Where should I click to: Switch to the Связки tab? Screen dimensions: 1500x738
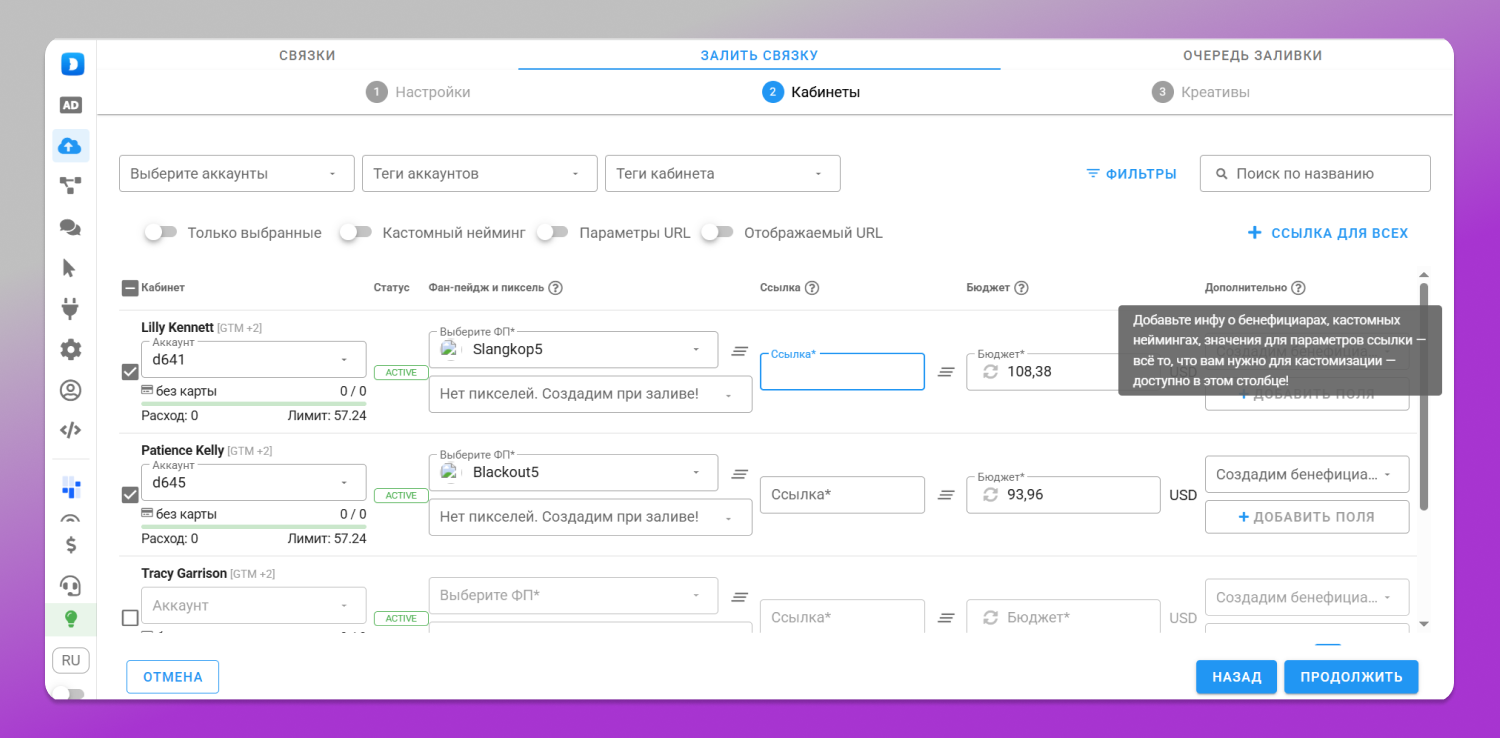coord(307,55)
